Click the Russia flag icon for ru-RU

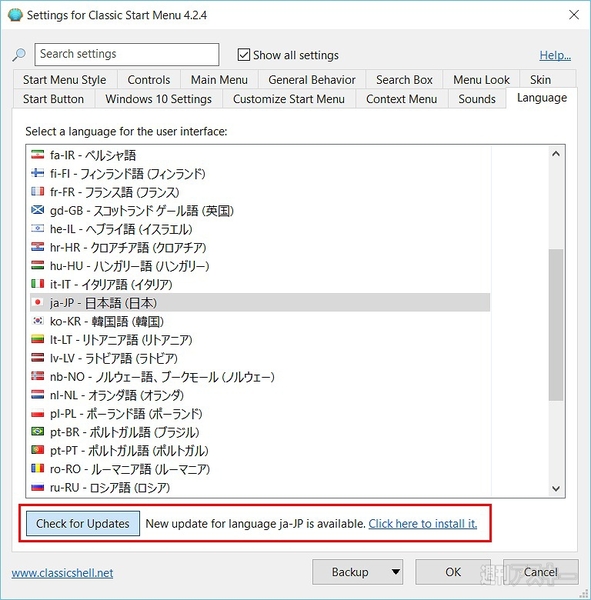click(38, 487)
